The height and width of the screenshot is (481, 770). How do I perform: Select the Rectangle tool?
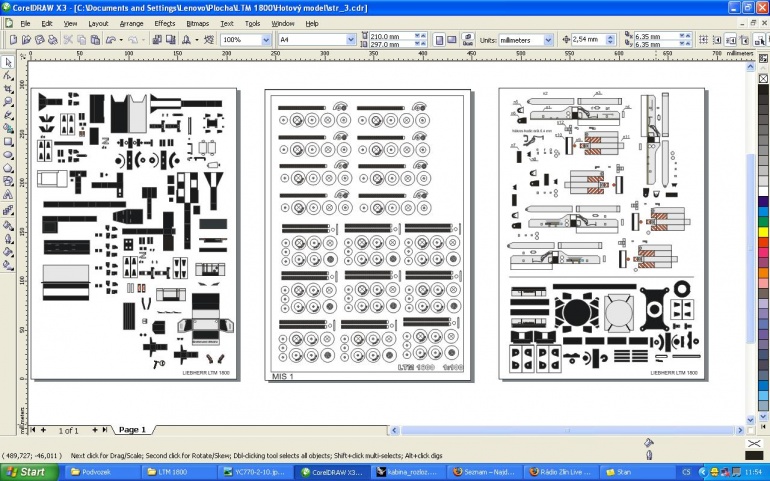point(8,142)
